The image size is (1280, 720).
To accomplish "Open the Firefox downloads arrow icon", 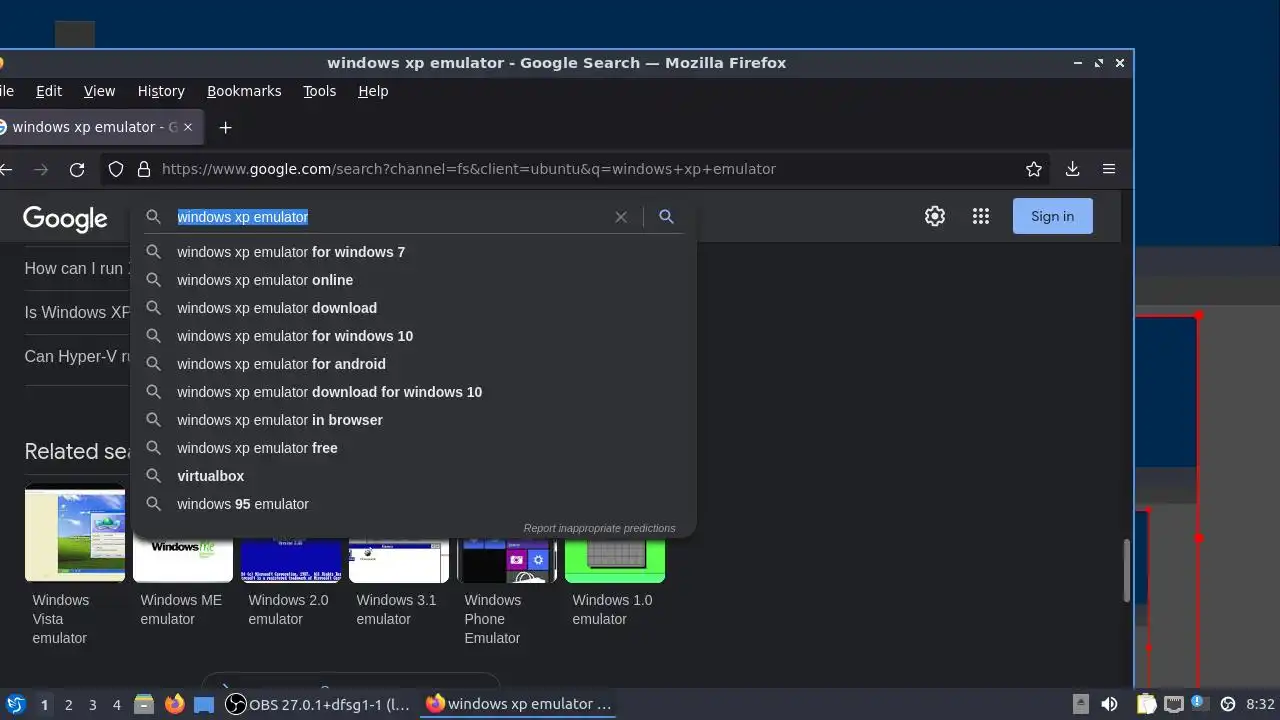I will pos(1072,169).
